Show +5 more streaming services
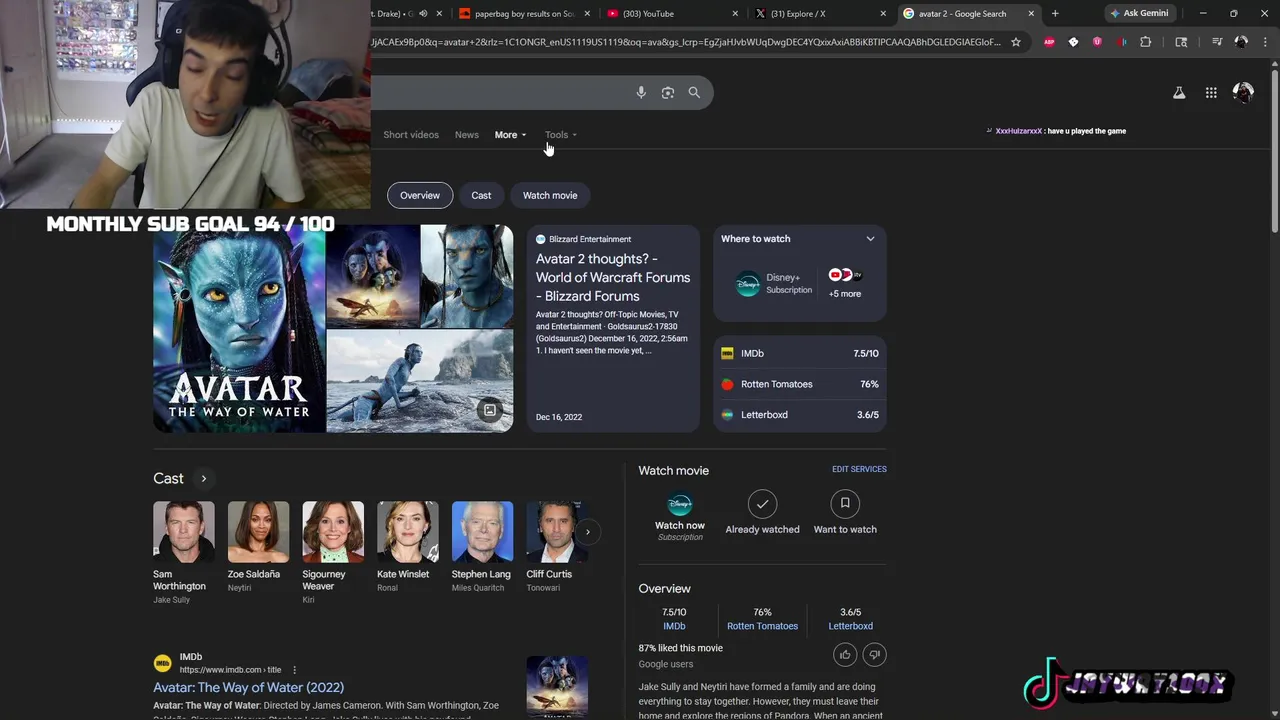The height and width of the screenshot is (720, 1280). [845, 284]
